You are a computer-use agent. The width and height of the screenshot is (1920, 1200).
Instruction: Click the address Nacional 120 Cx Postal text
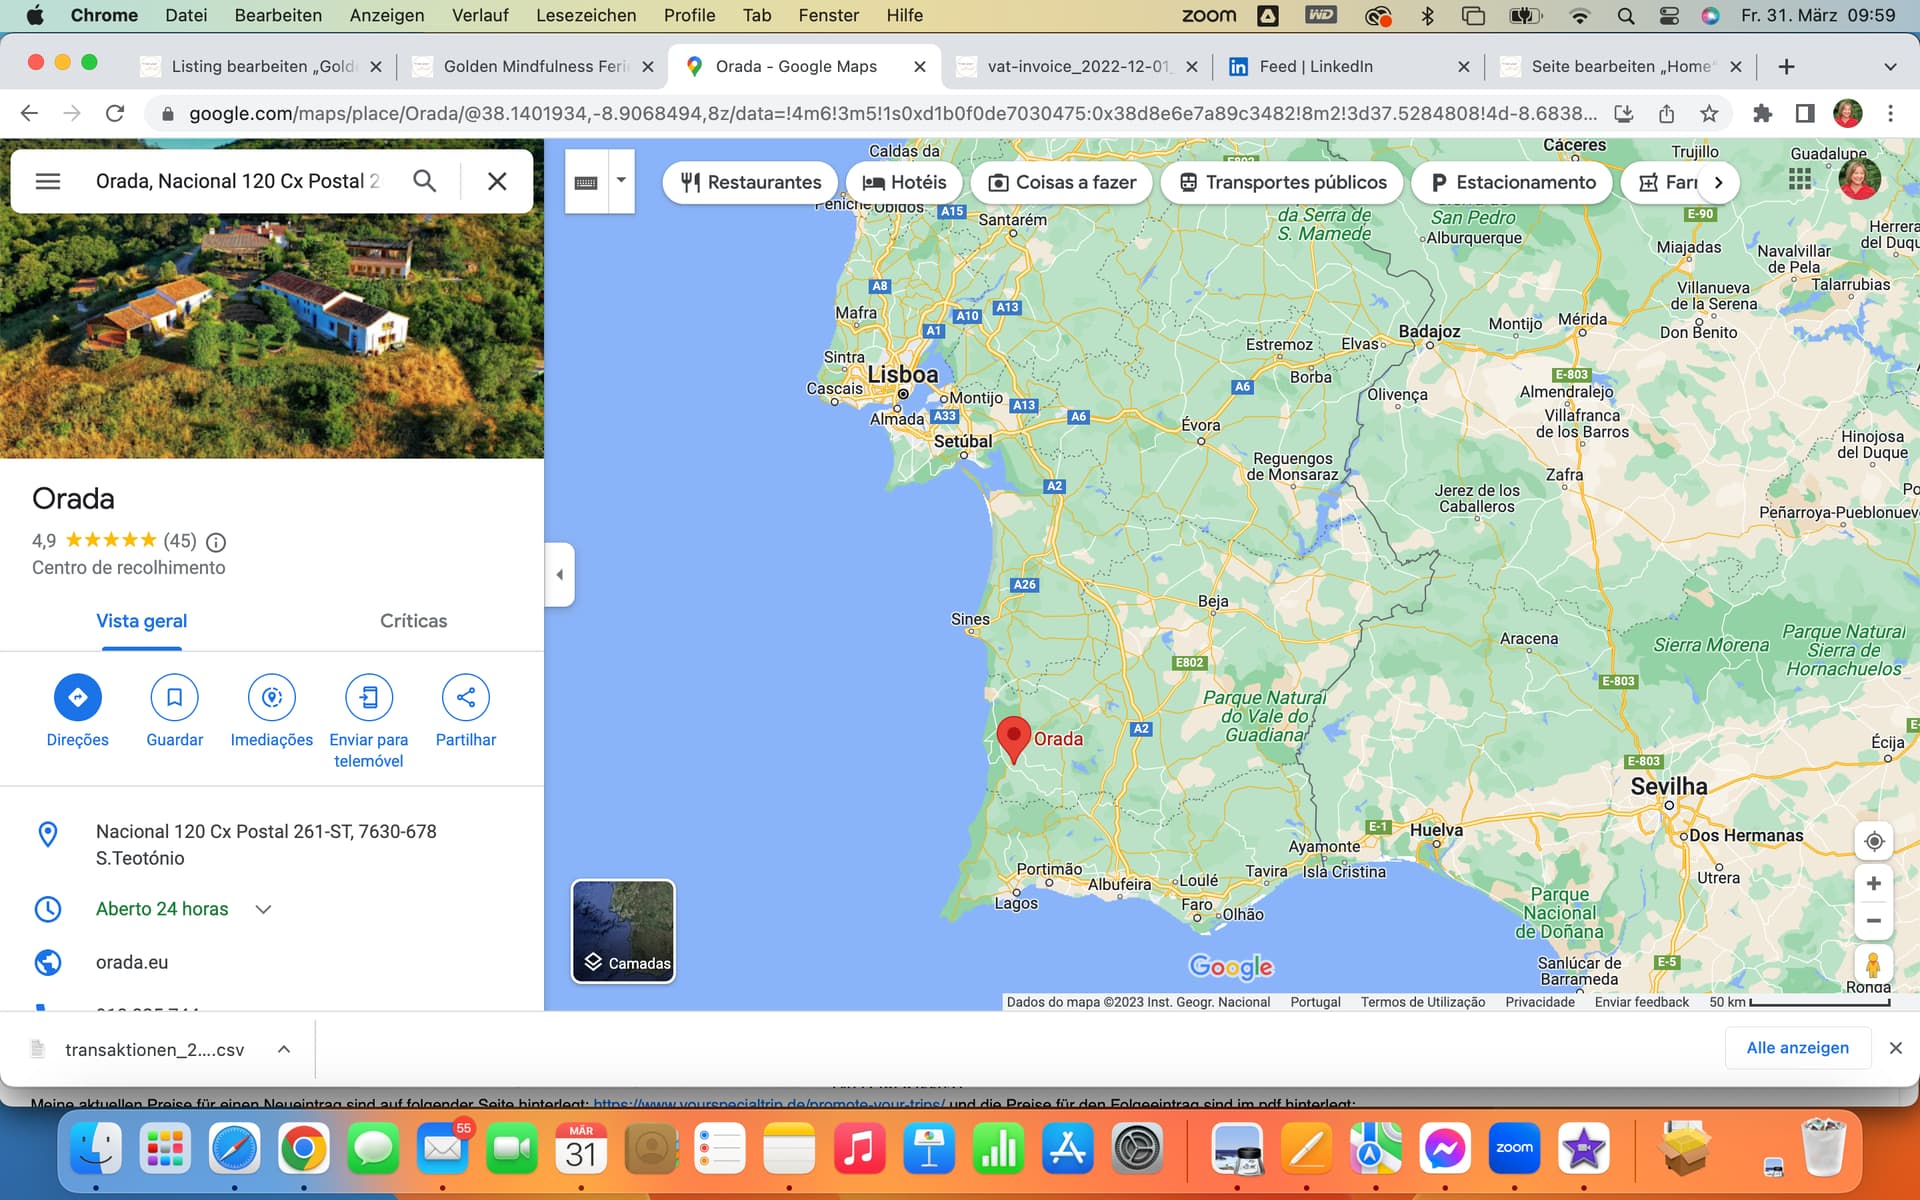pos(266,844)
